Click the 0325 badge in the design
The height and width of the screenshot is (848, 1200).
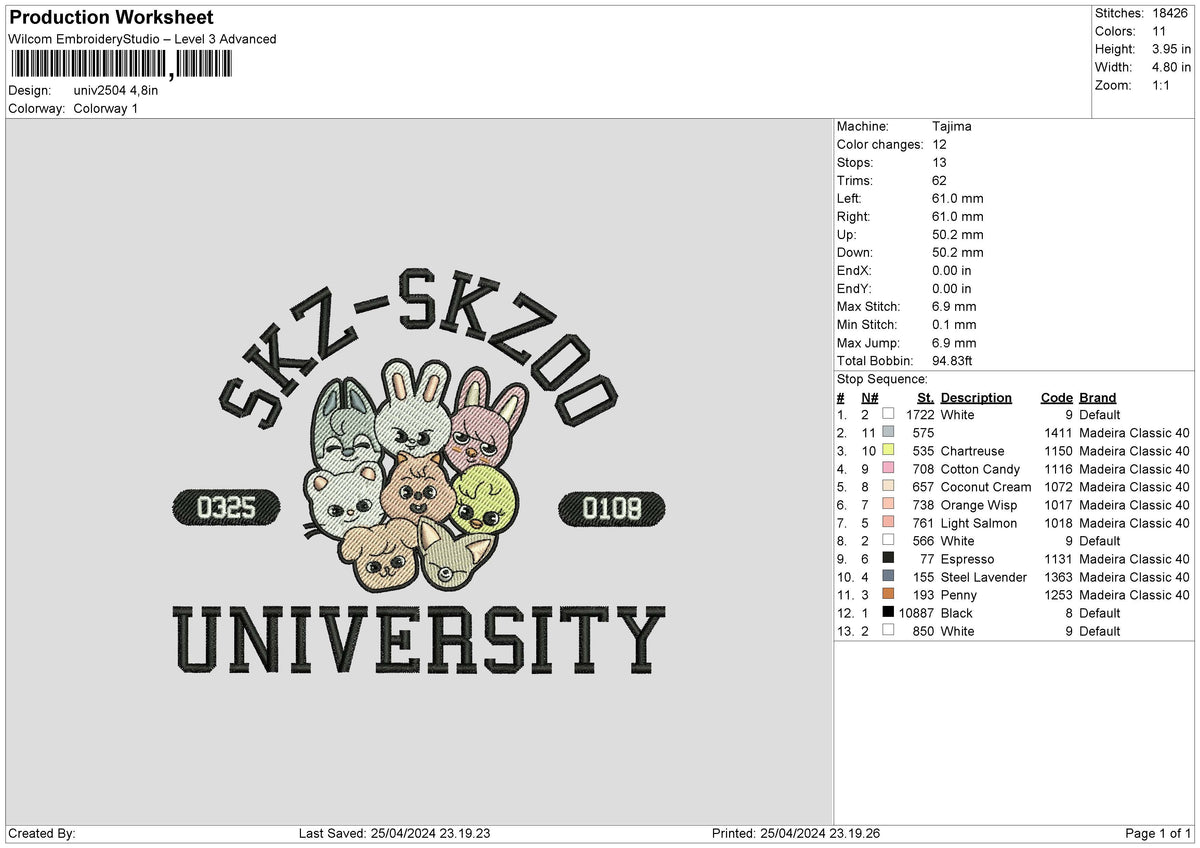pos(225,508)
